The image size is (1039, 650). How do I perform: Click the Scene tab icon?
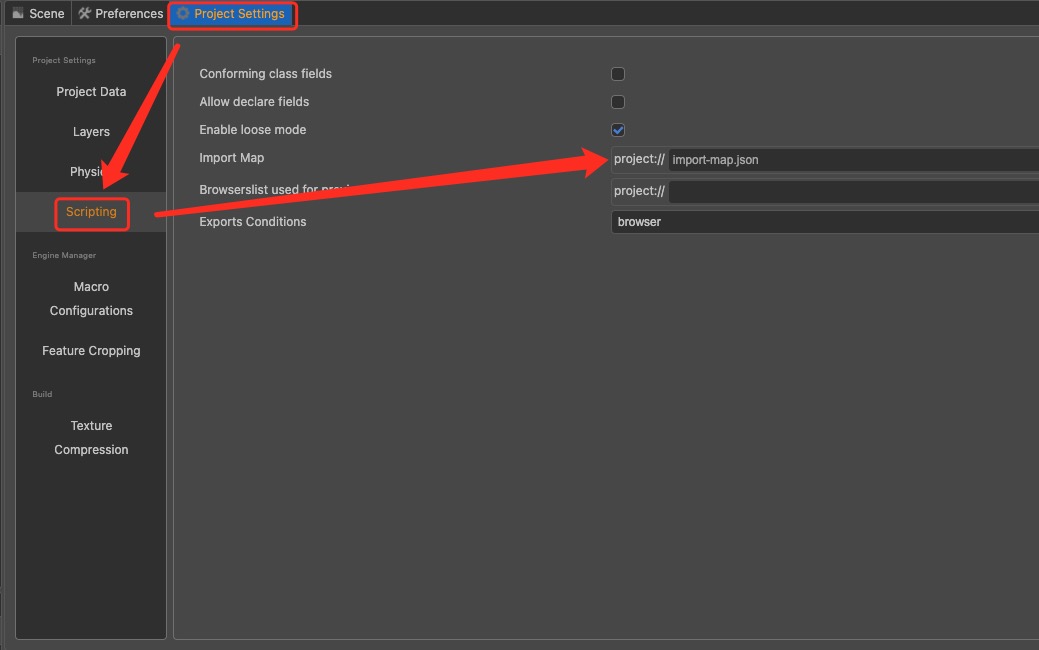click(18, 13)
